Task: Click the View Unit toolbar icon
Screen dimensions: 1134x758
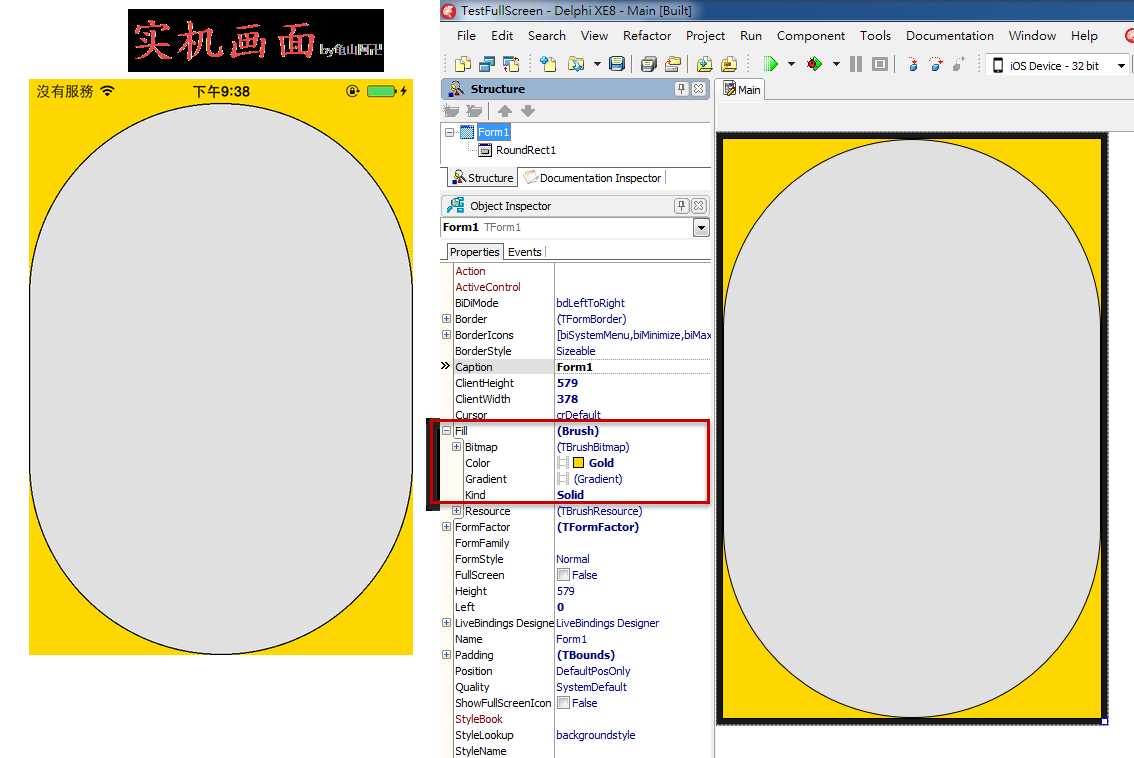Action: [x=463, y=64]
